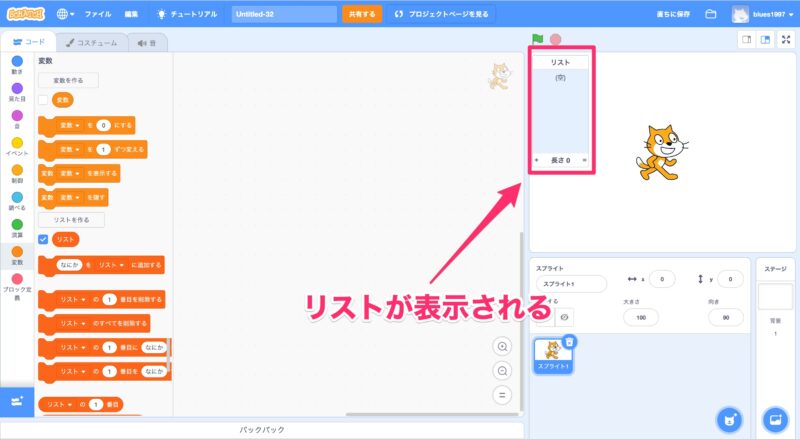Hide sprite with crossed eye toggle
Image resolution: width=800 pixels, height=439 pixels.
(x=565, y=316)
